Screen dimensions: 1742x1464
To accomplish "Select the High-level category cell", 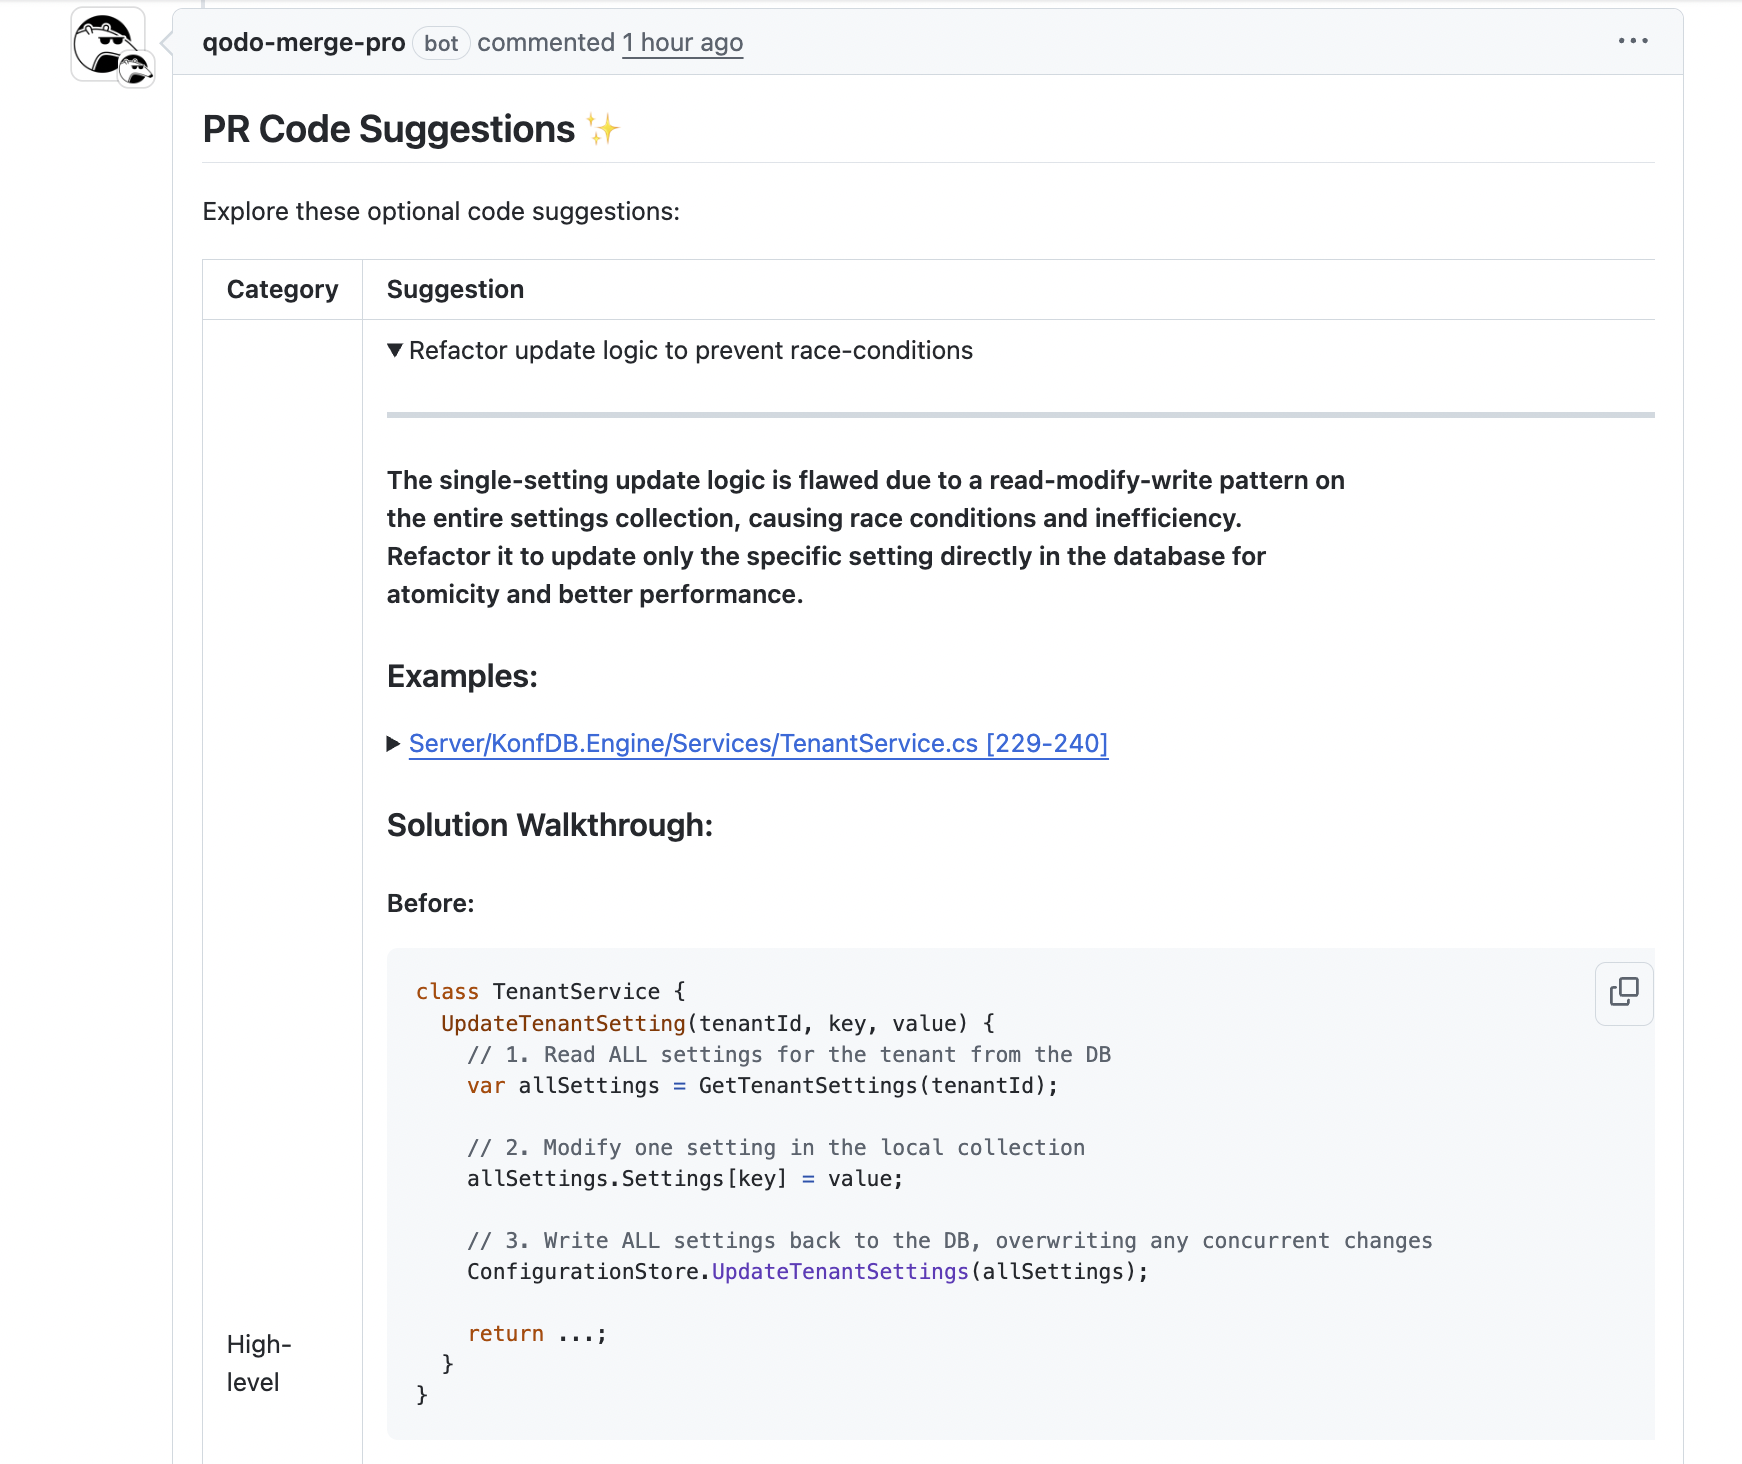I will click(x=258, y=1363).
